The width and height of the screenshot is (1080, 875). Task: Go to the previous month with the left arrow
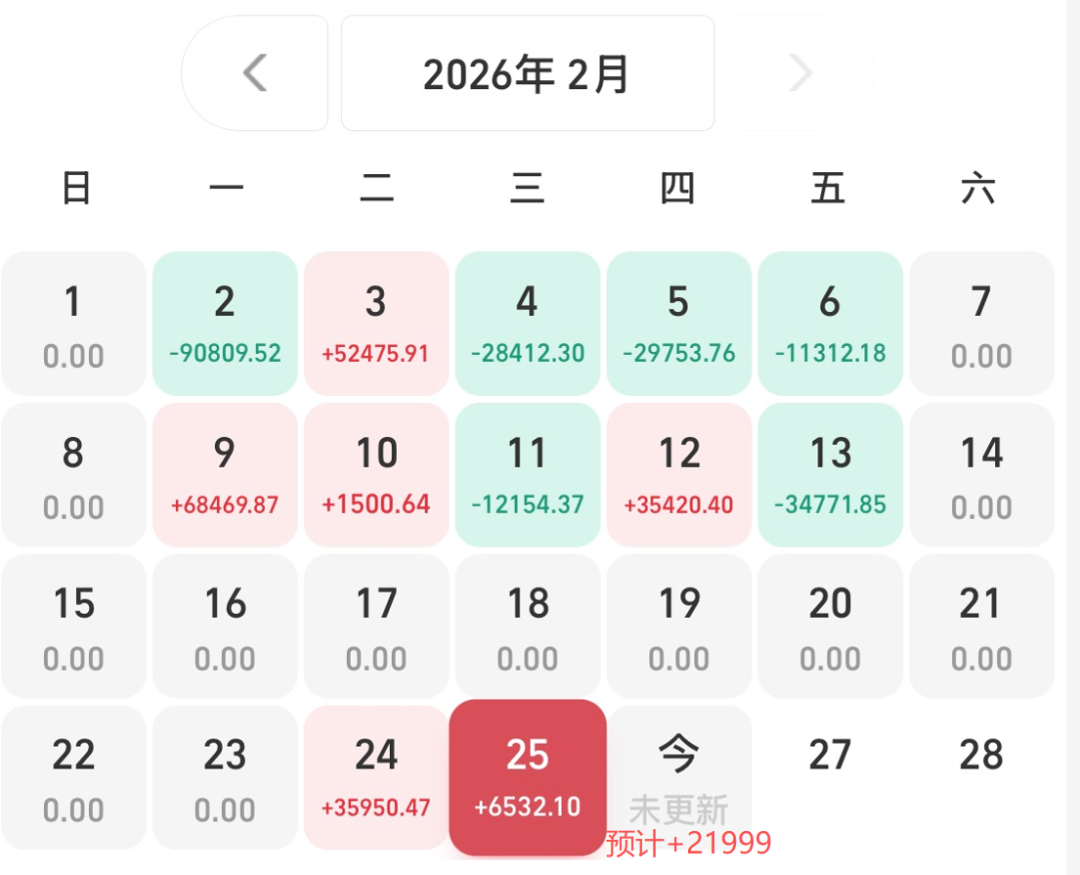click(255, 73)
